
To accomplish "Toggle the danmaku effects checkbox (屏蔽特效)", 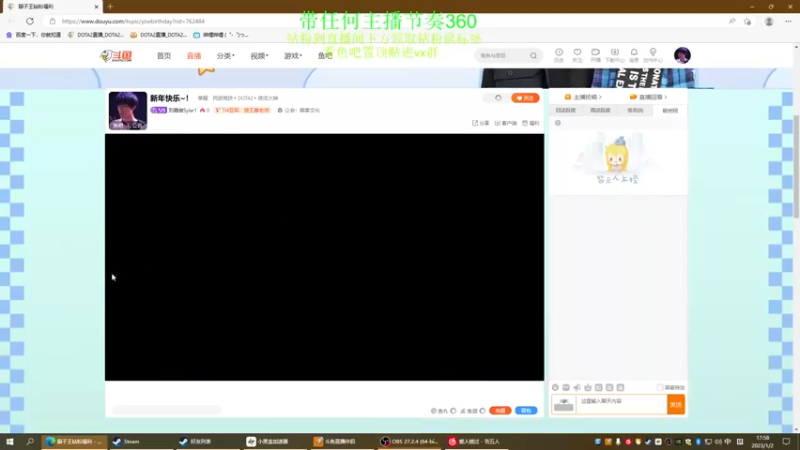I will [660, 388].
